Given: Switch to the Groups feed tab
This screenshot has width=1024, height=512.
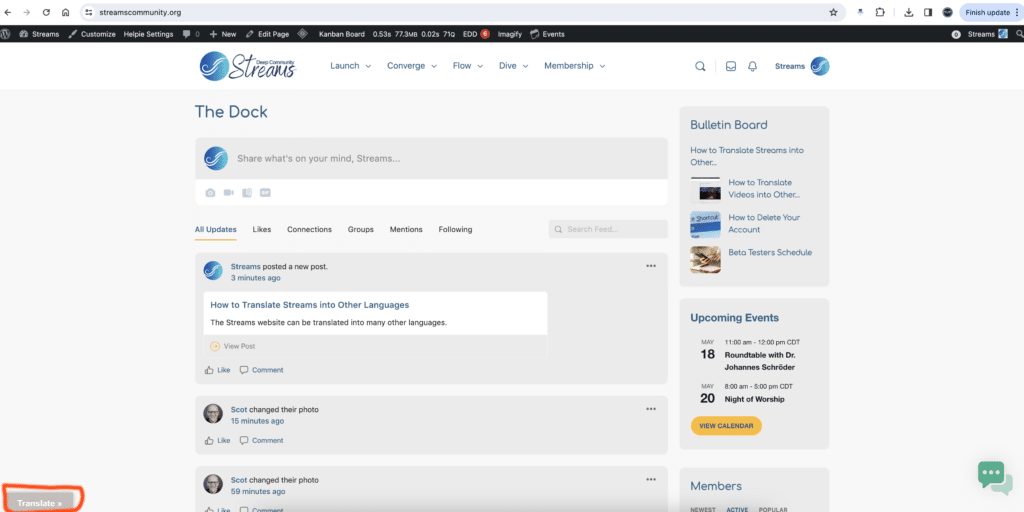Looking at the screenshot, I should tap(360, 229).
